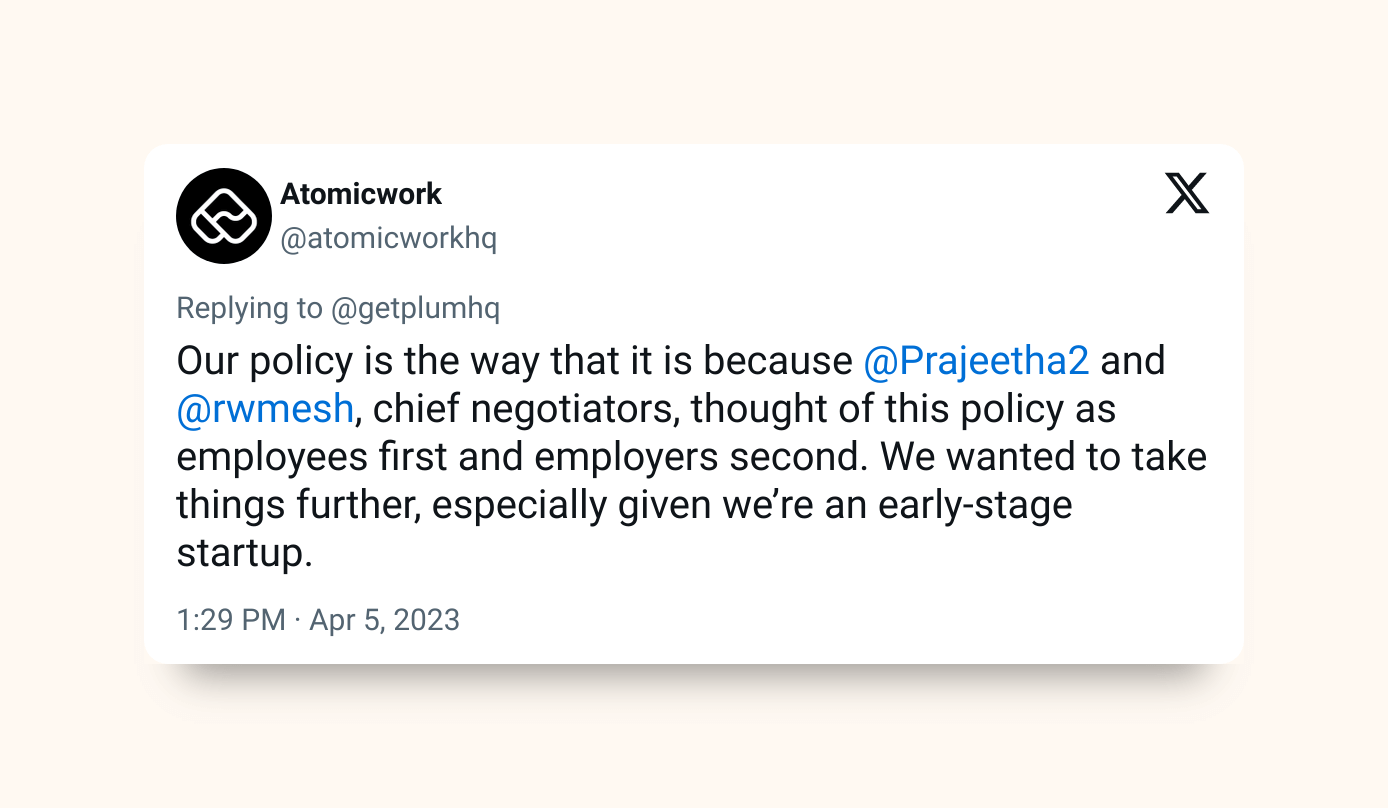Click the 'Replying to' label

click(x=250, y=308)
